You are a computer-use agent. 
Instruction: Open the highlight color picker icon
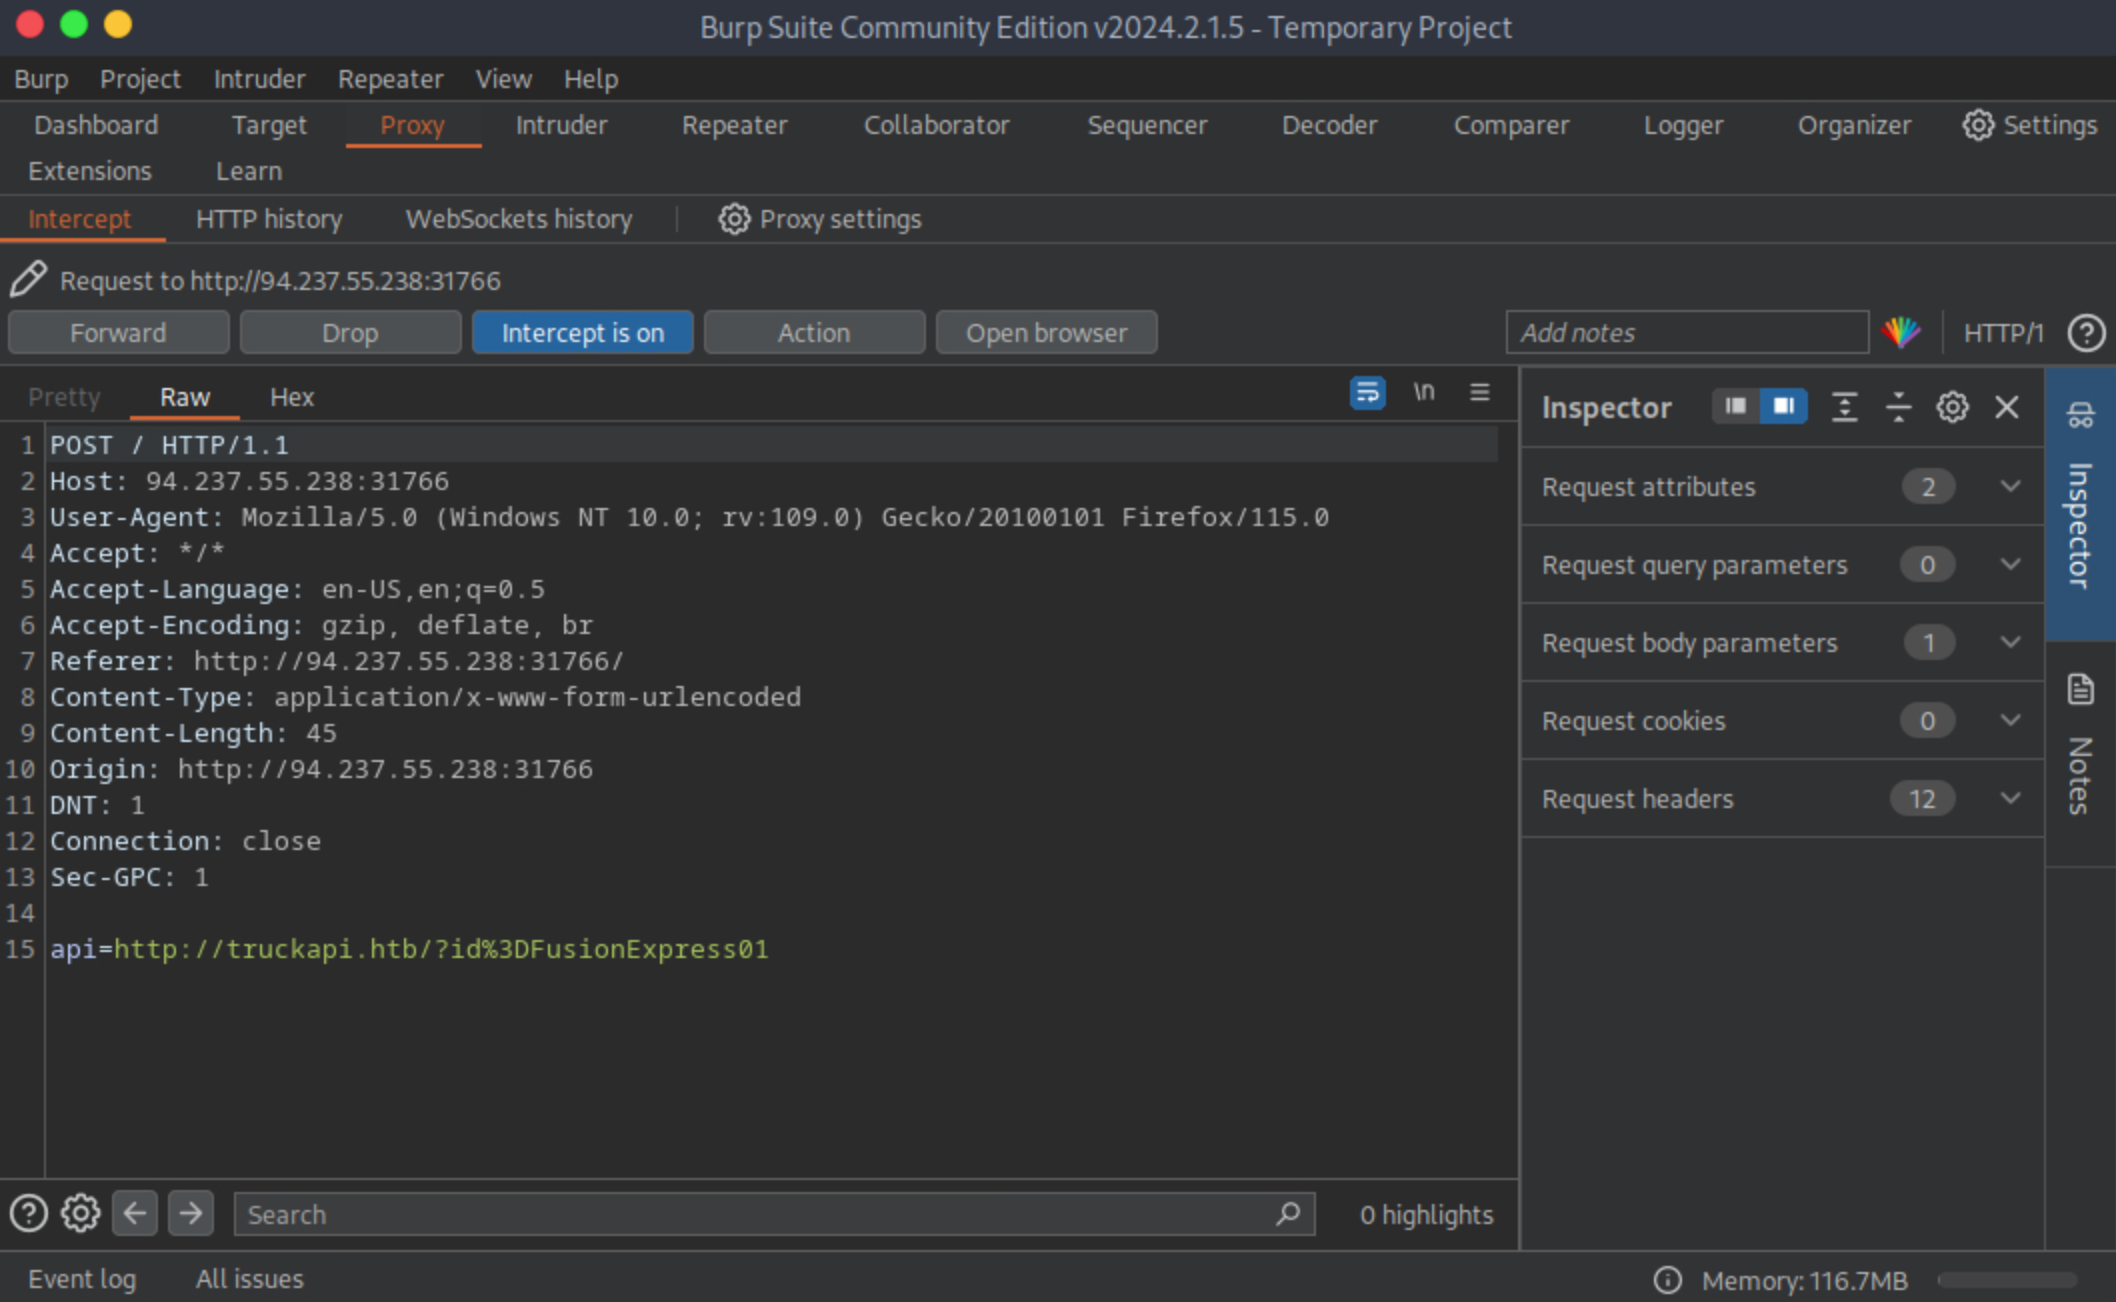1900,332
